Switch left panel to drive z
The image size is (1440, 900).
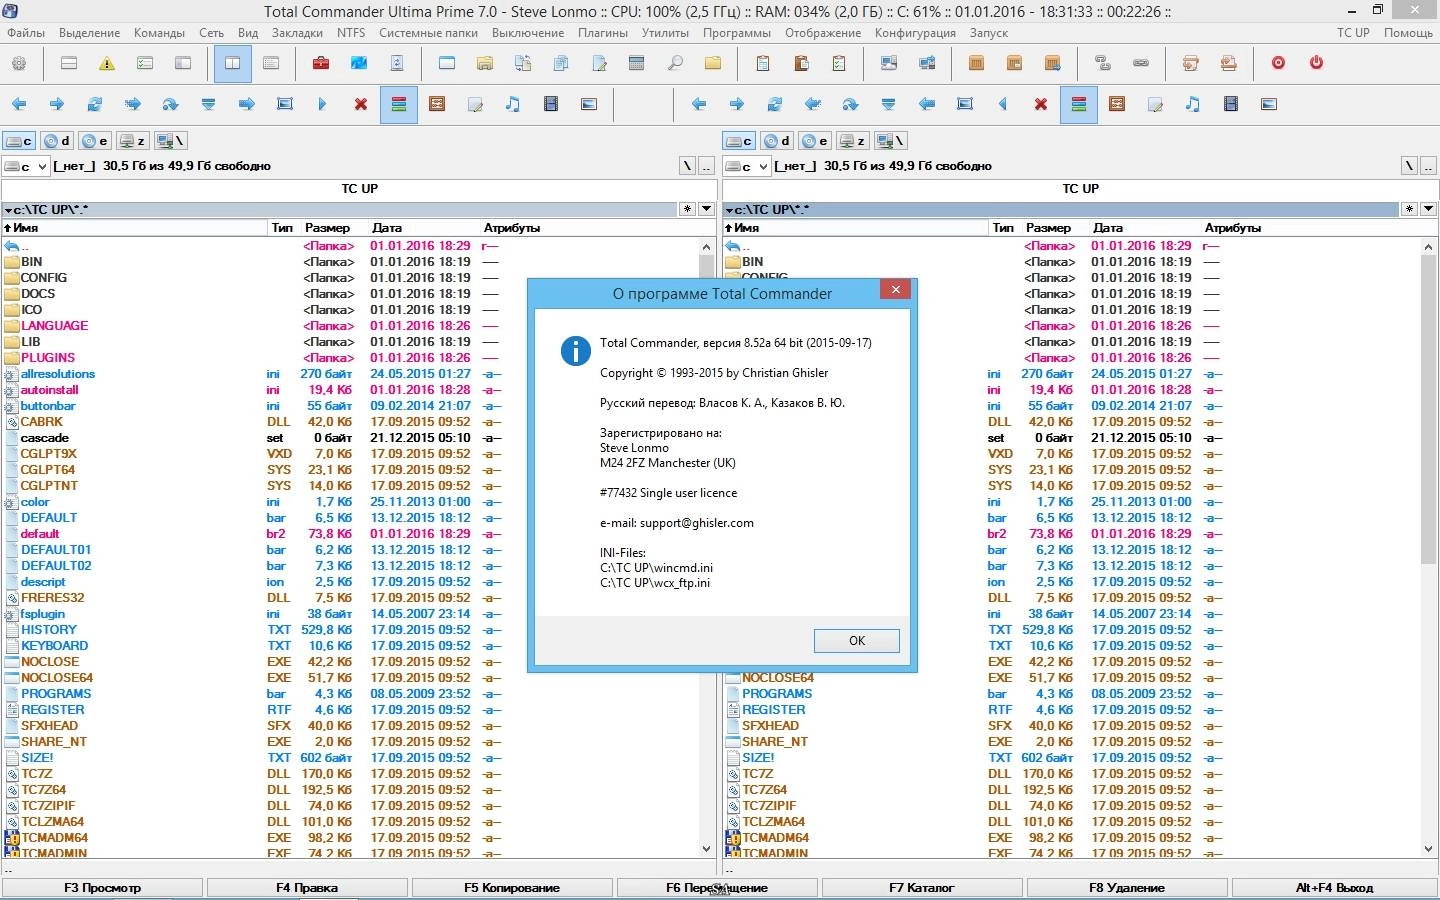pos(133,141)
